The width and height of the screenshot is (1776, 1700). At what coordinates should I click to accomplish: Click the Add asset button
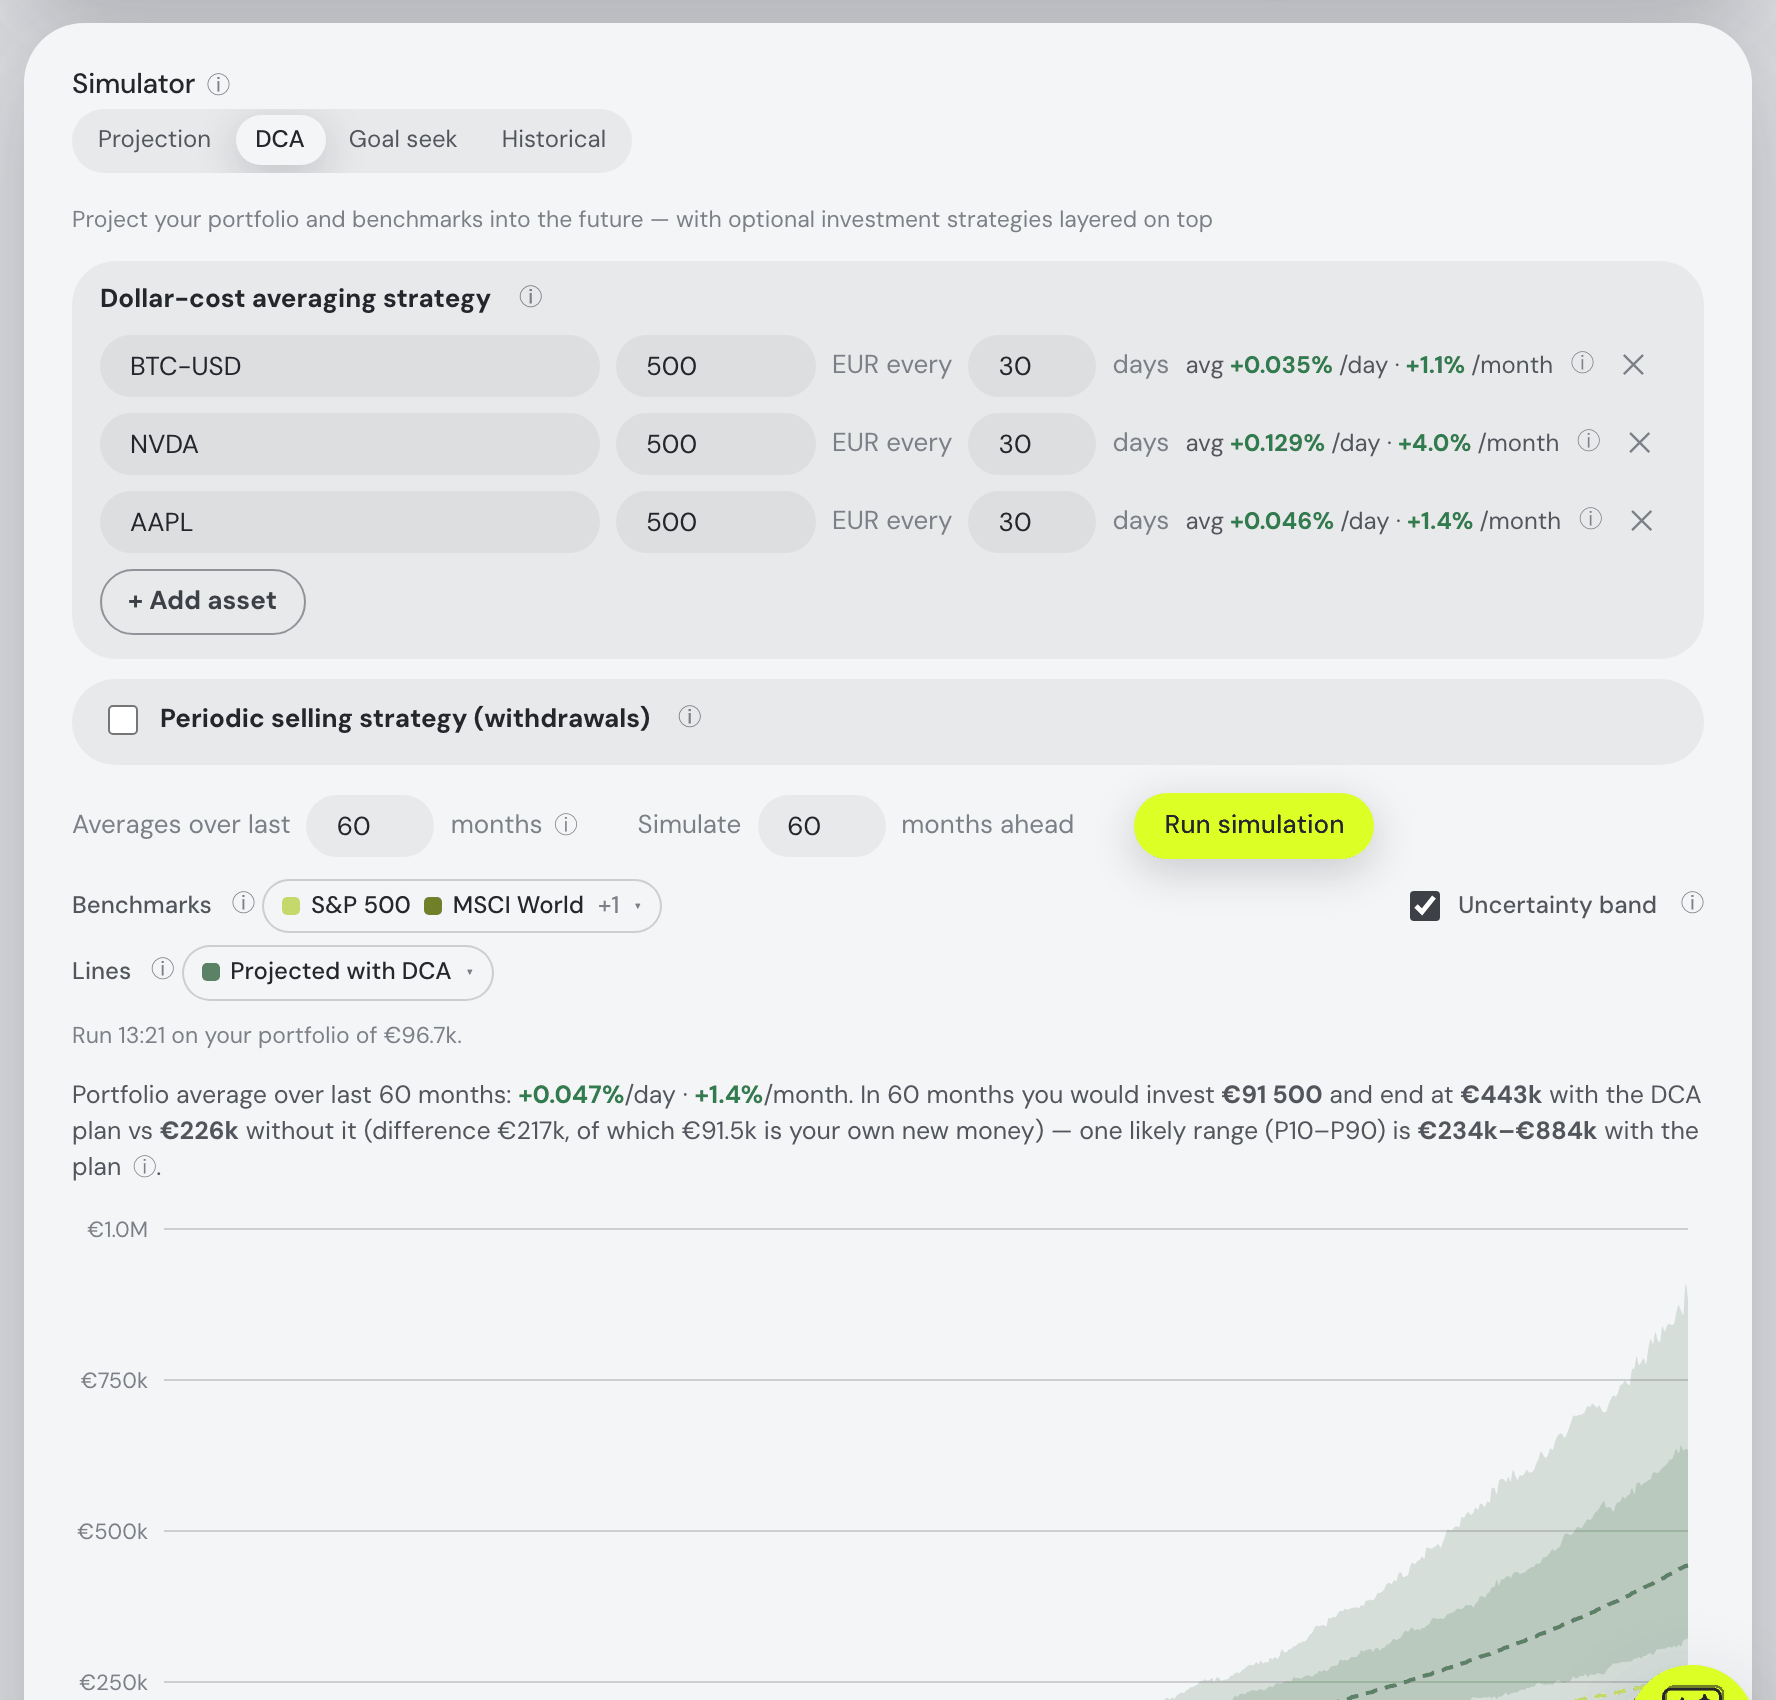tap(203, 602)
